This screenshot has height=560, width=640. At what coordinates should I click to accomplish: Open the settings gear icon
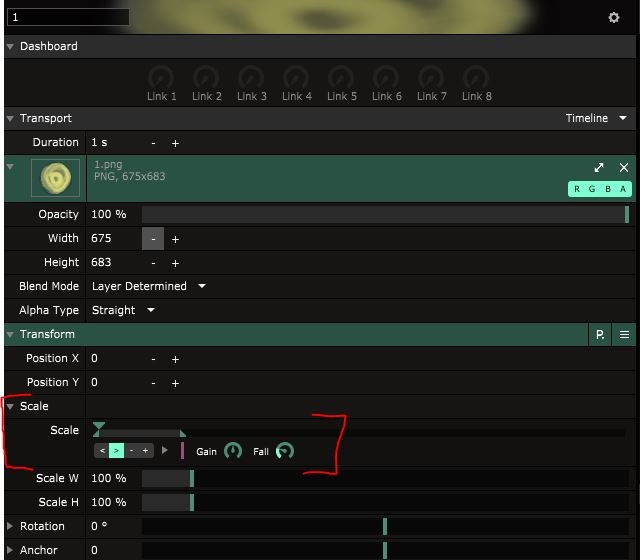(x=614, y=17)
